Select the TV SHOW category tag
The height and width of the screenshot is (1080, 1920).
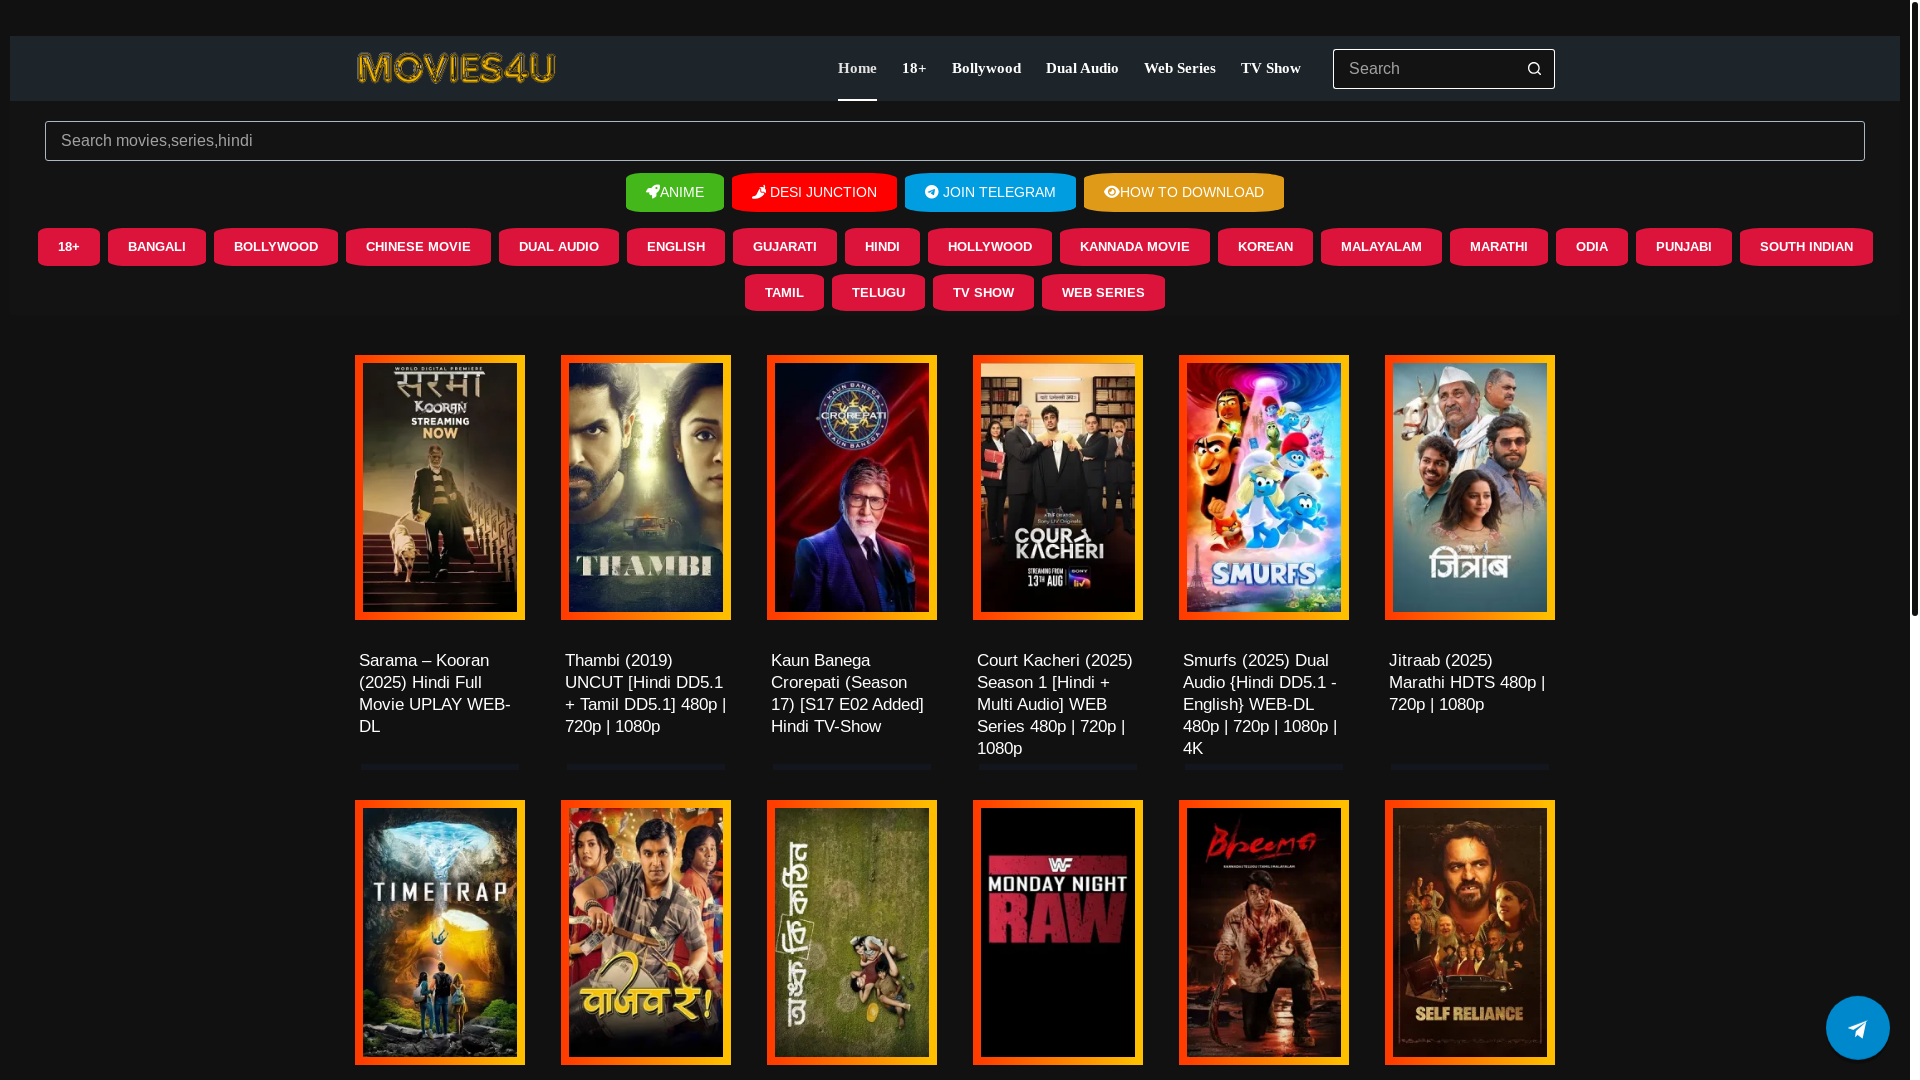click(983, 293)
